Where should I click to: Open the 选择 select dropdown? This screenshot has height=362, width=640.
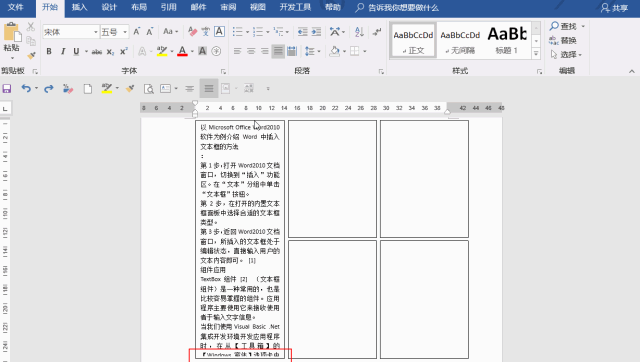coord(566,54)
